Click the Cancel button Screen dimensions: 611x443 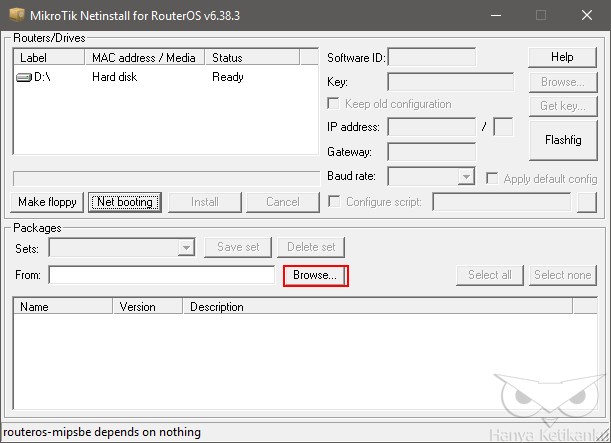(283, 202)
